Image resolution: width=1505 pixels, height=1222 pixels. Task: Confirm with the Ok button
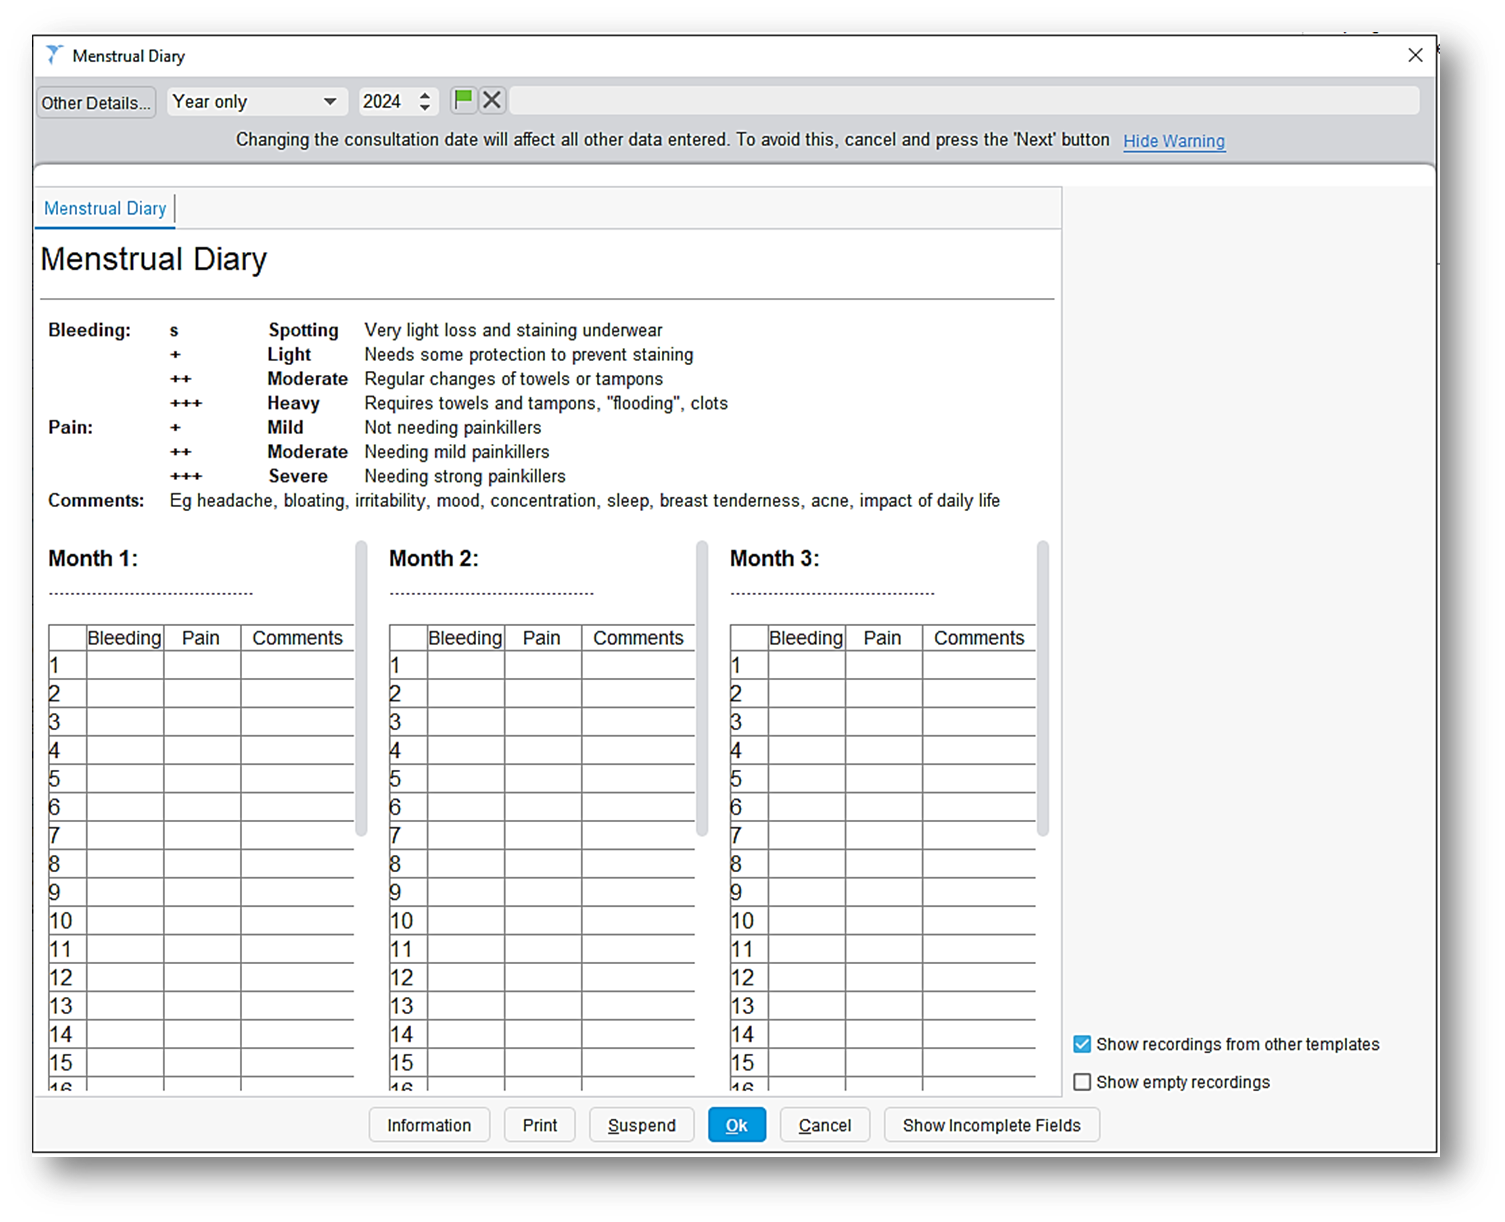737,1125
